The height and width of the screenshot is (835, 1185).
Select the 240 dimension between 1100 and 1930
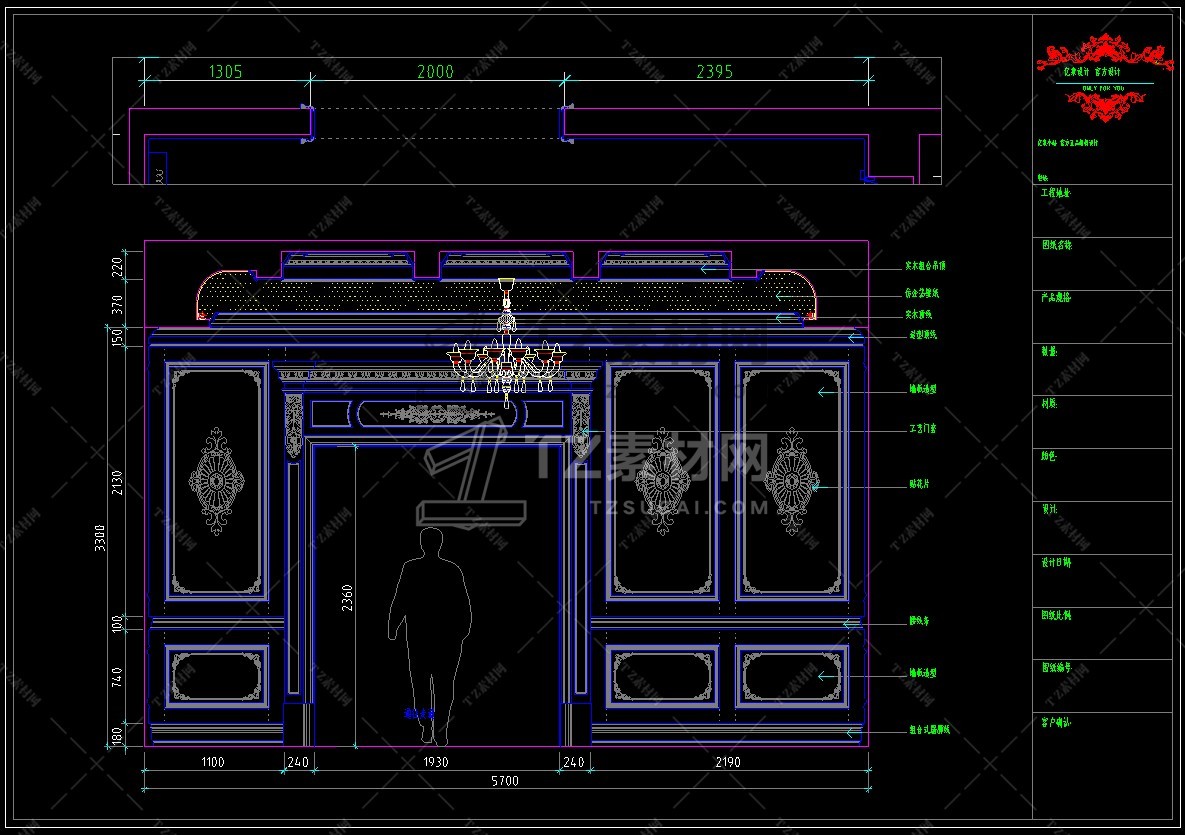pyautogui.click(x=299, y=762)
